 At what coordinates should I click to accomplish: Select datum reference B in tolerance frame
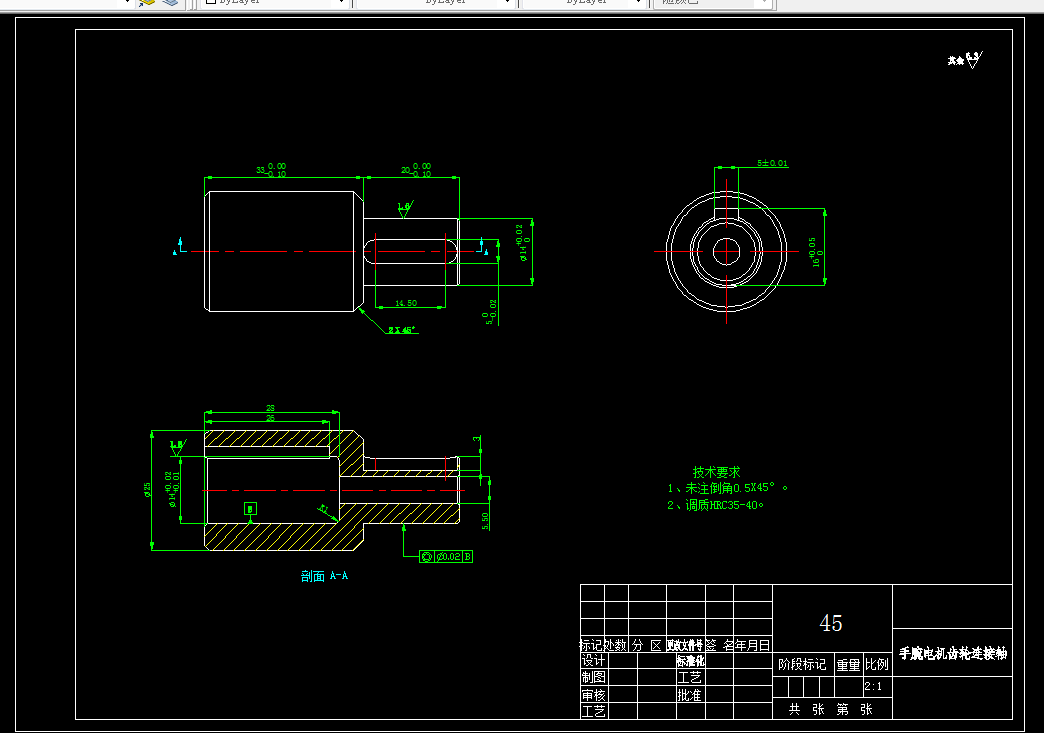point(467,557)
